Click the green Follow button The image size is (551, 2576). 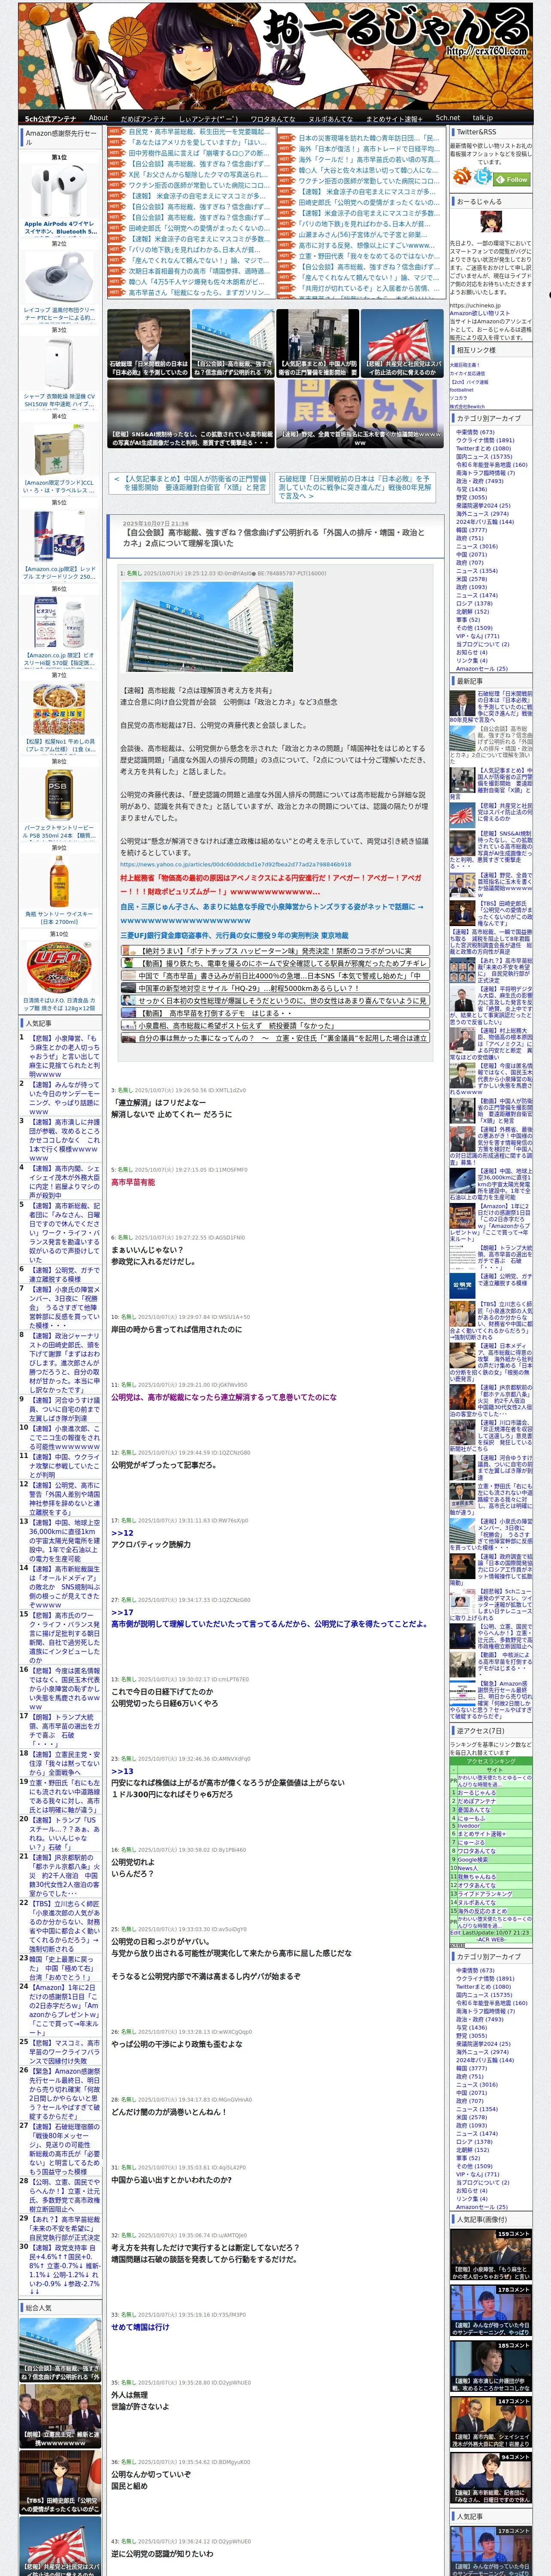pos(513,179)
